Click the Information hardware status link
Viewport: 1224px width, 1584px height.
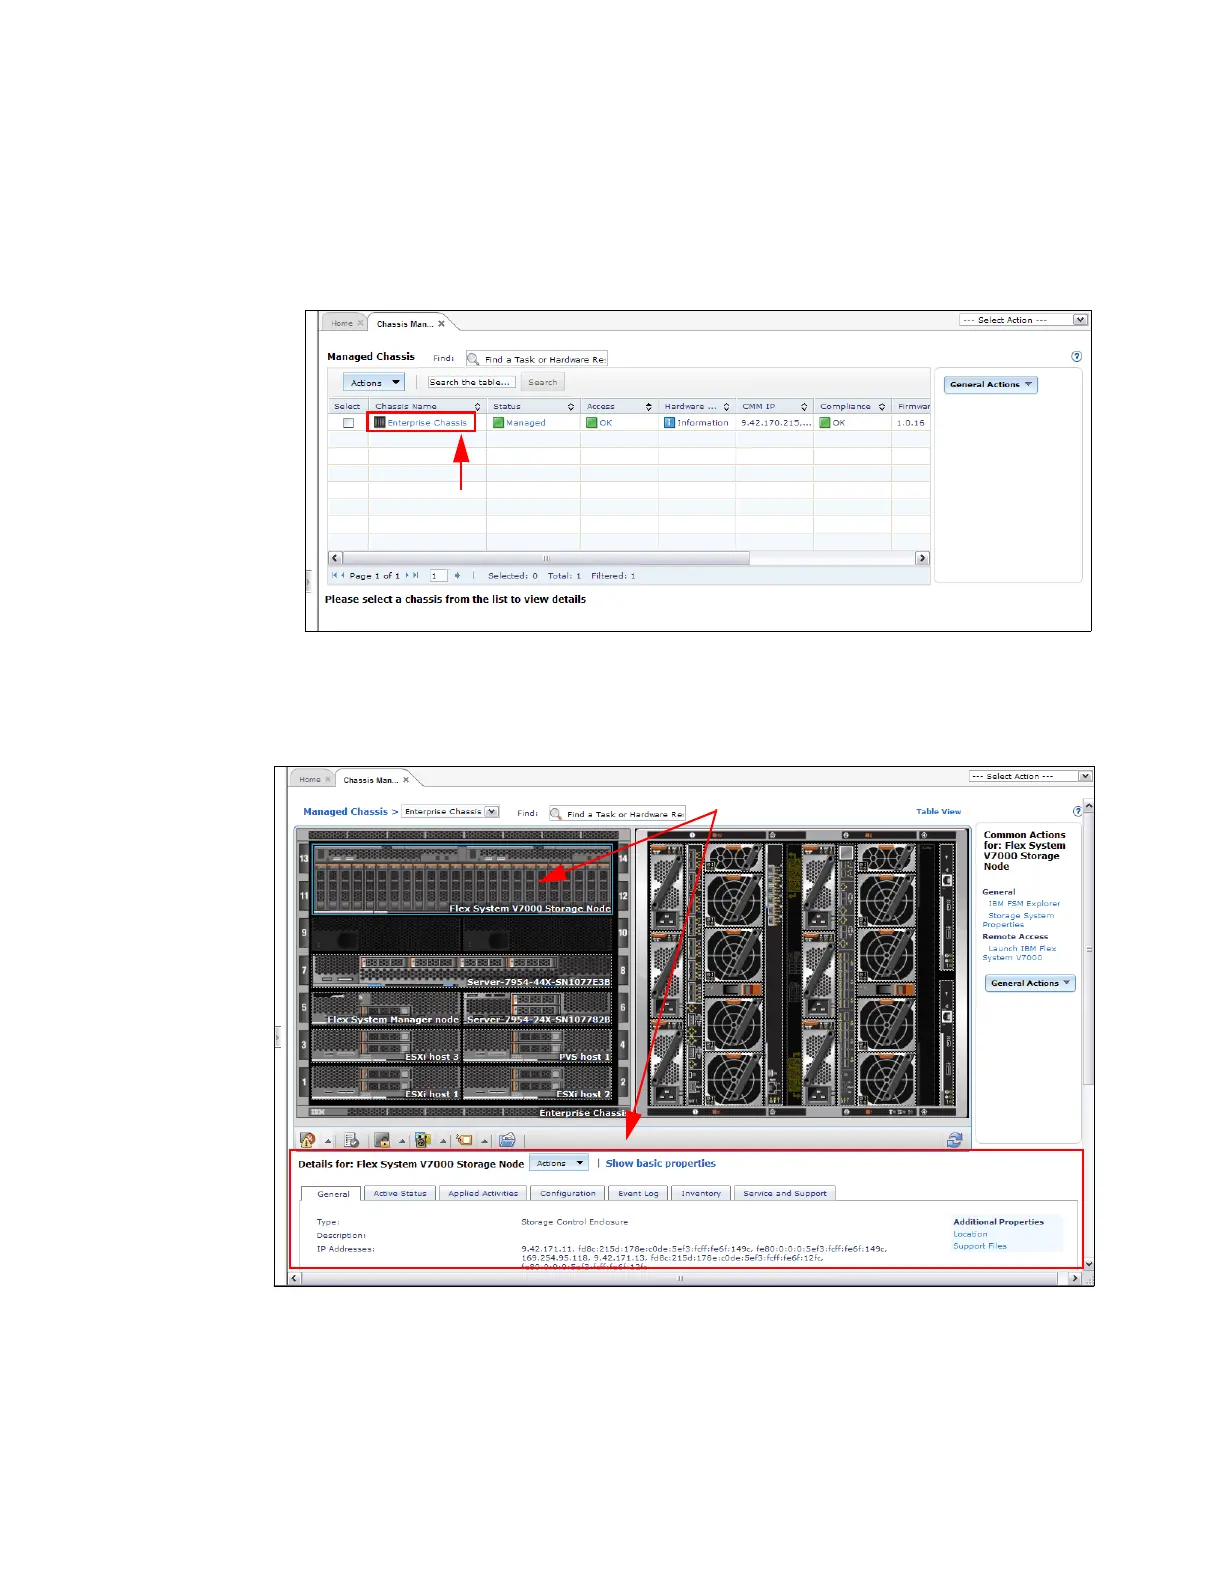pos(703,423)
